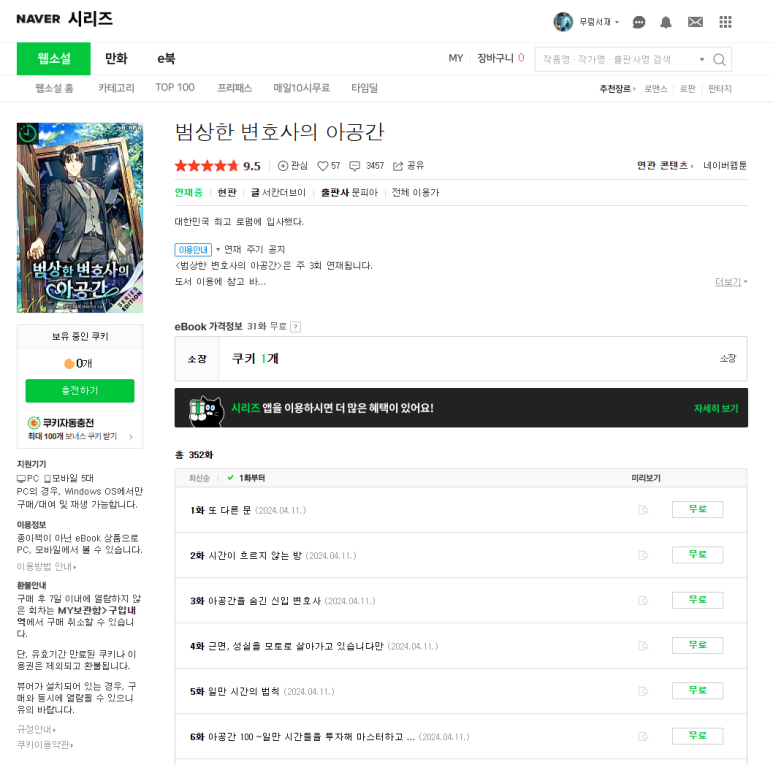The width and height of the screenshot is (773, 765).
Task: Click the green 충전하기 button
Action: tap(80, 391)
